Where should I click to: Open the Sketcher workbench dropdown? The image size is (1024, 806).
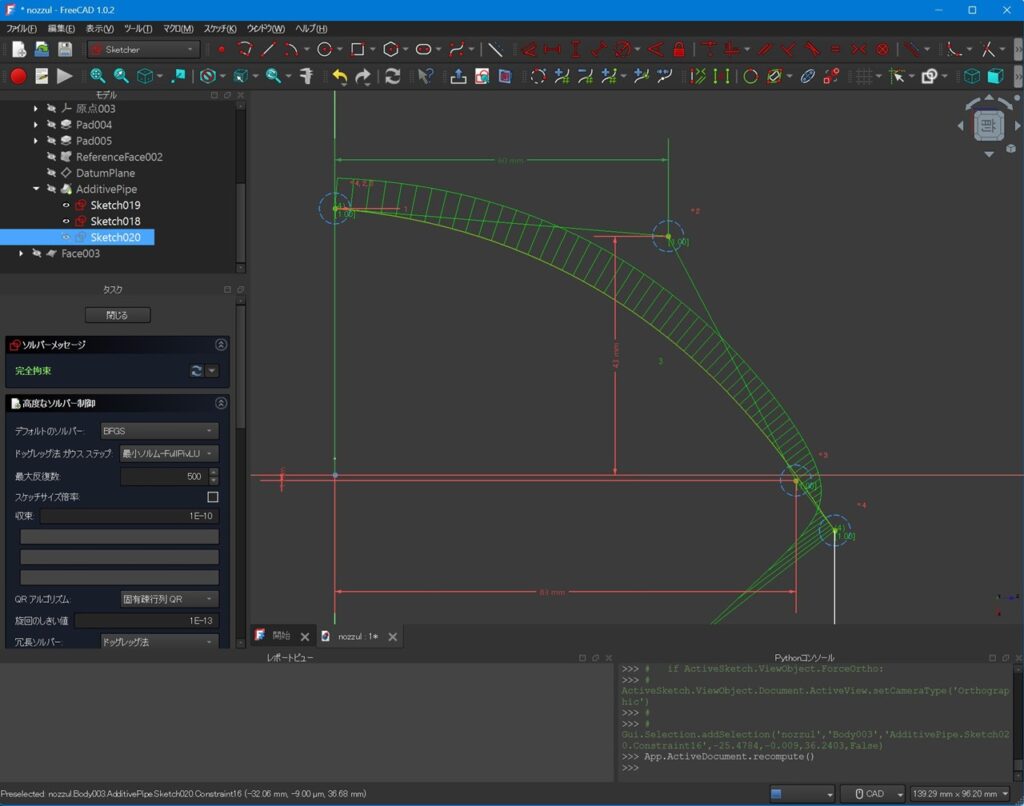click(x=144, y=49)
